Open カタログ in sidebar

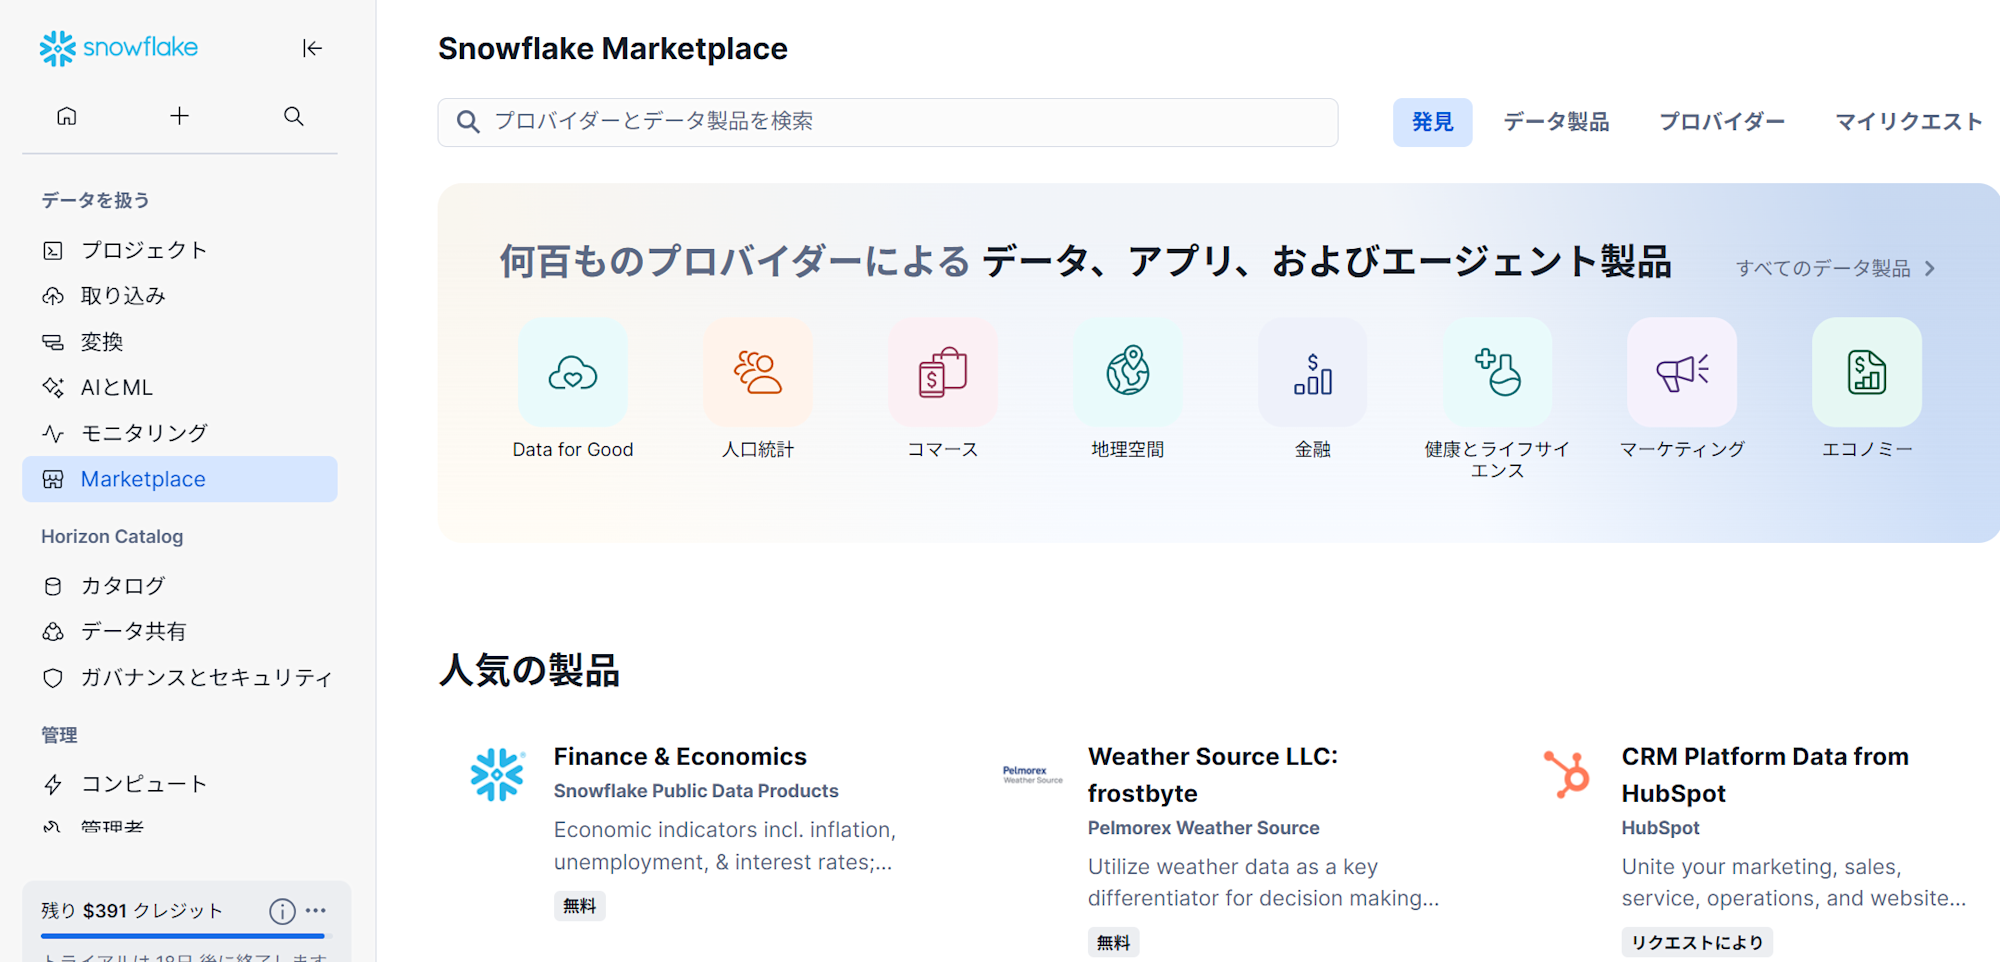pos(180,586)
